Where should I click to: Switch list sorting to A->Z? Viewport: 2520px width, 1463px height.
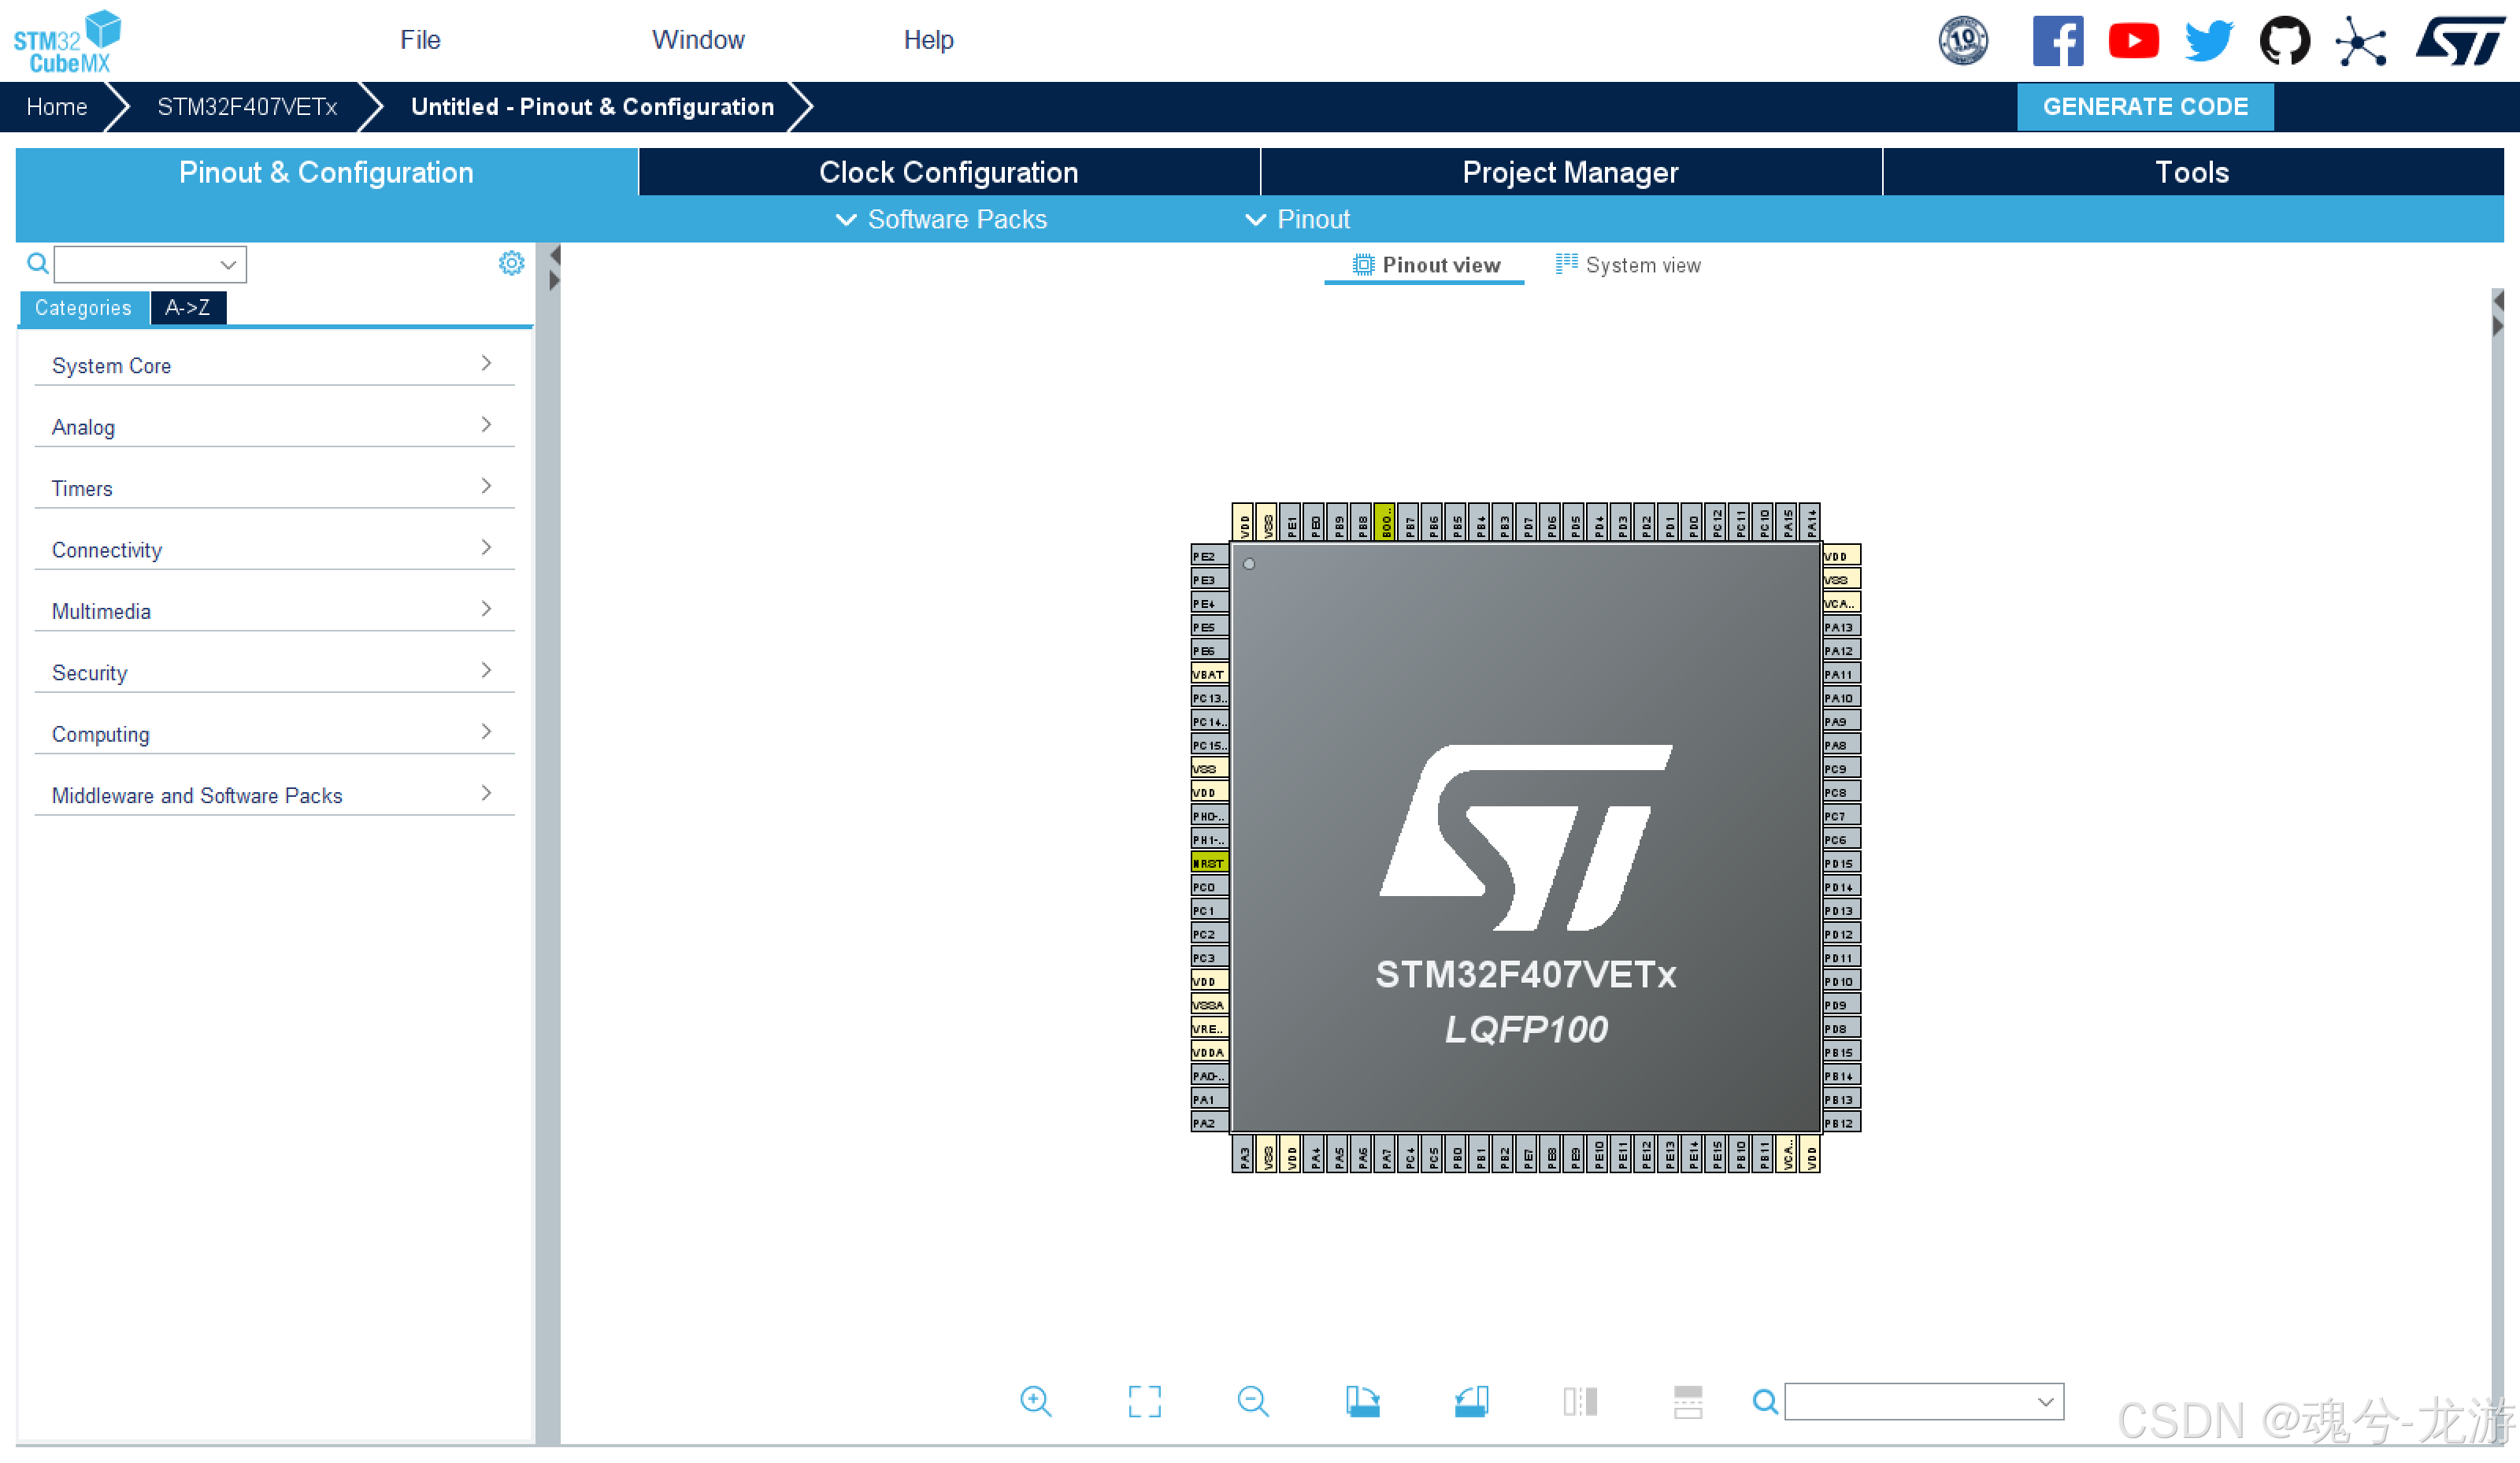click(x=187, y=308)
